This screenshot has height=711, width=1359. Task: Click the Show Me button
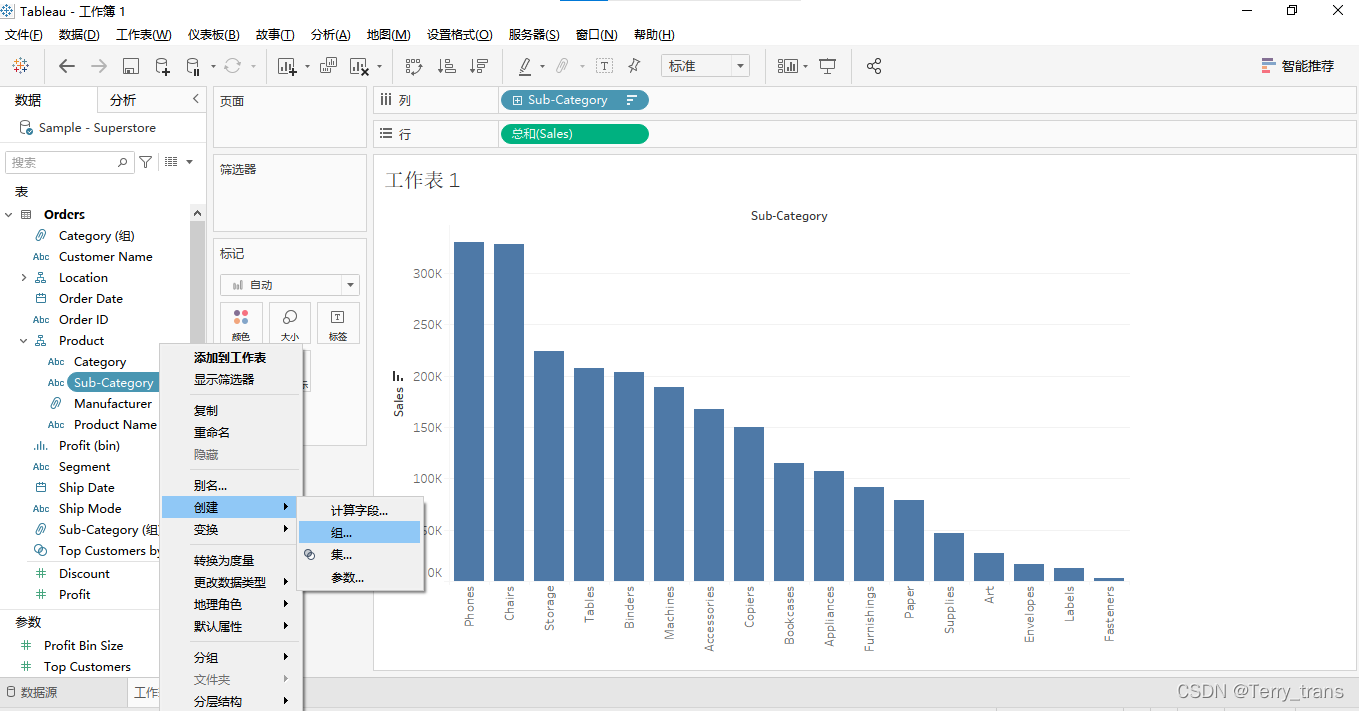[x=1298, y=66]
